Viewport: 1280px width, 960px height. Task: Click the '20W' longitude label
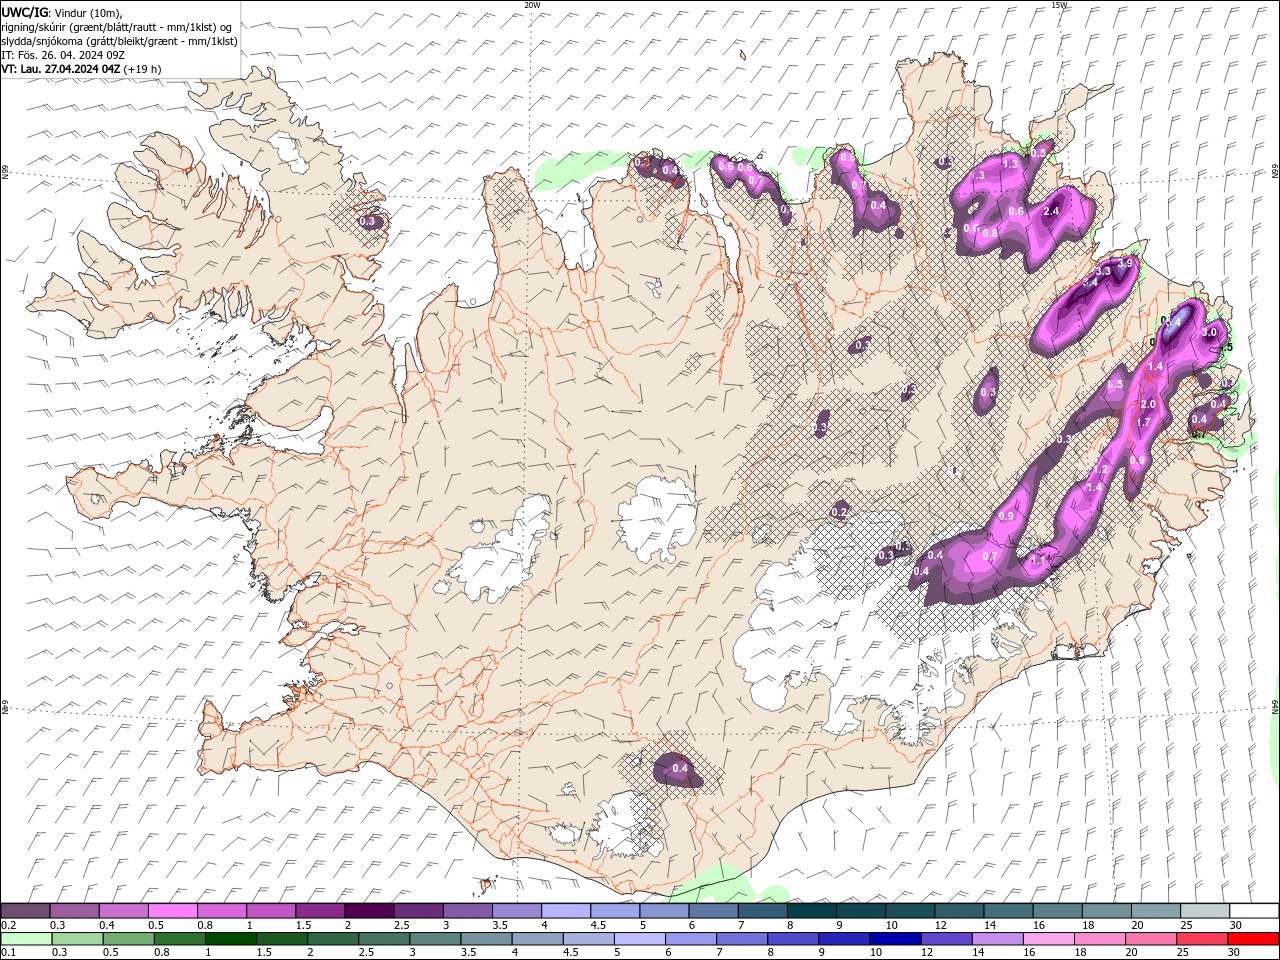coord(532,5)
